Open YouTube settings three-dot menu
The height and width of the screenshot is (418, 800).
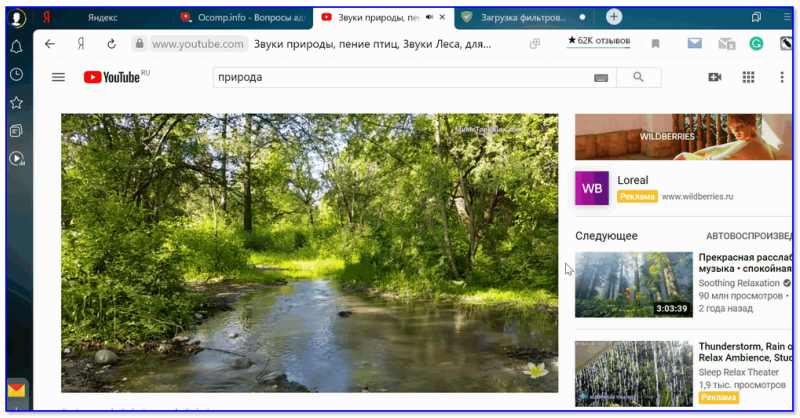[x=782, y=77]
